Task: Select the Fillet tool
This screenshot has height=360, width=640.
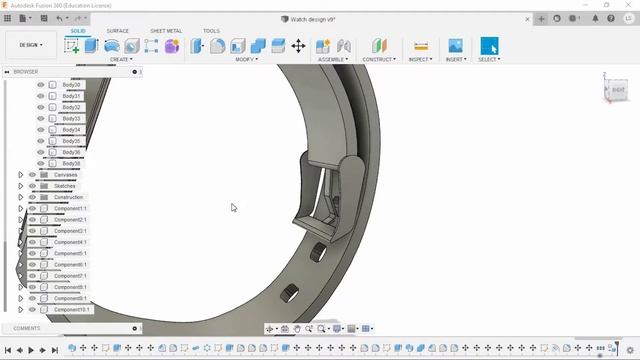Action: point(218,46)
